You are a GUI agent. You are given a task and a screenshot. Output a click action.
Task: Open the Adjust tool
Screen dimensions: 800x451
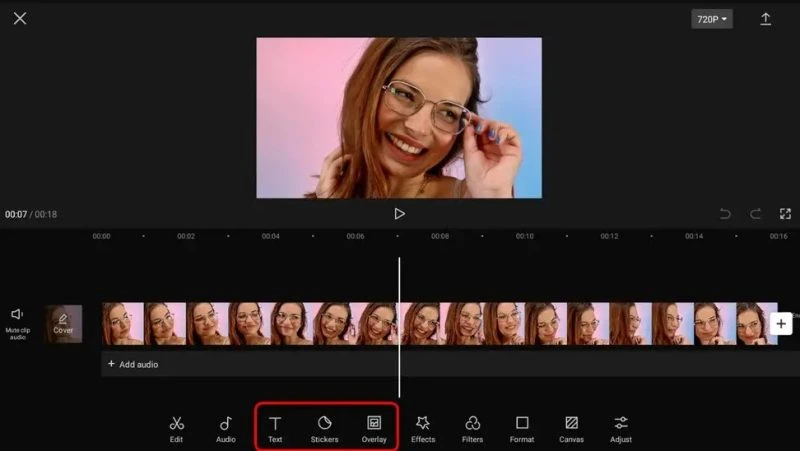(x=621, y=429)
